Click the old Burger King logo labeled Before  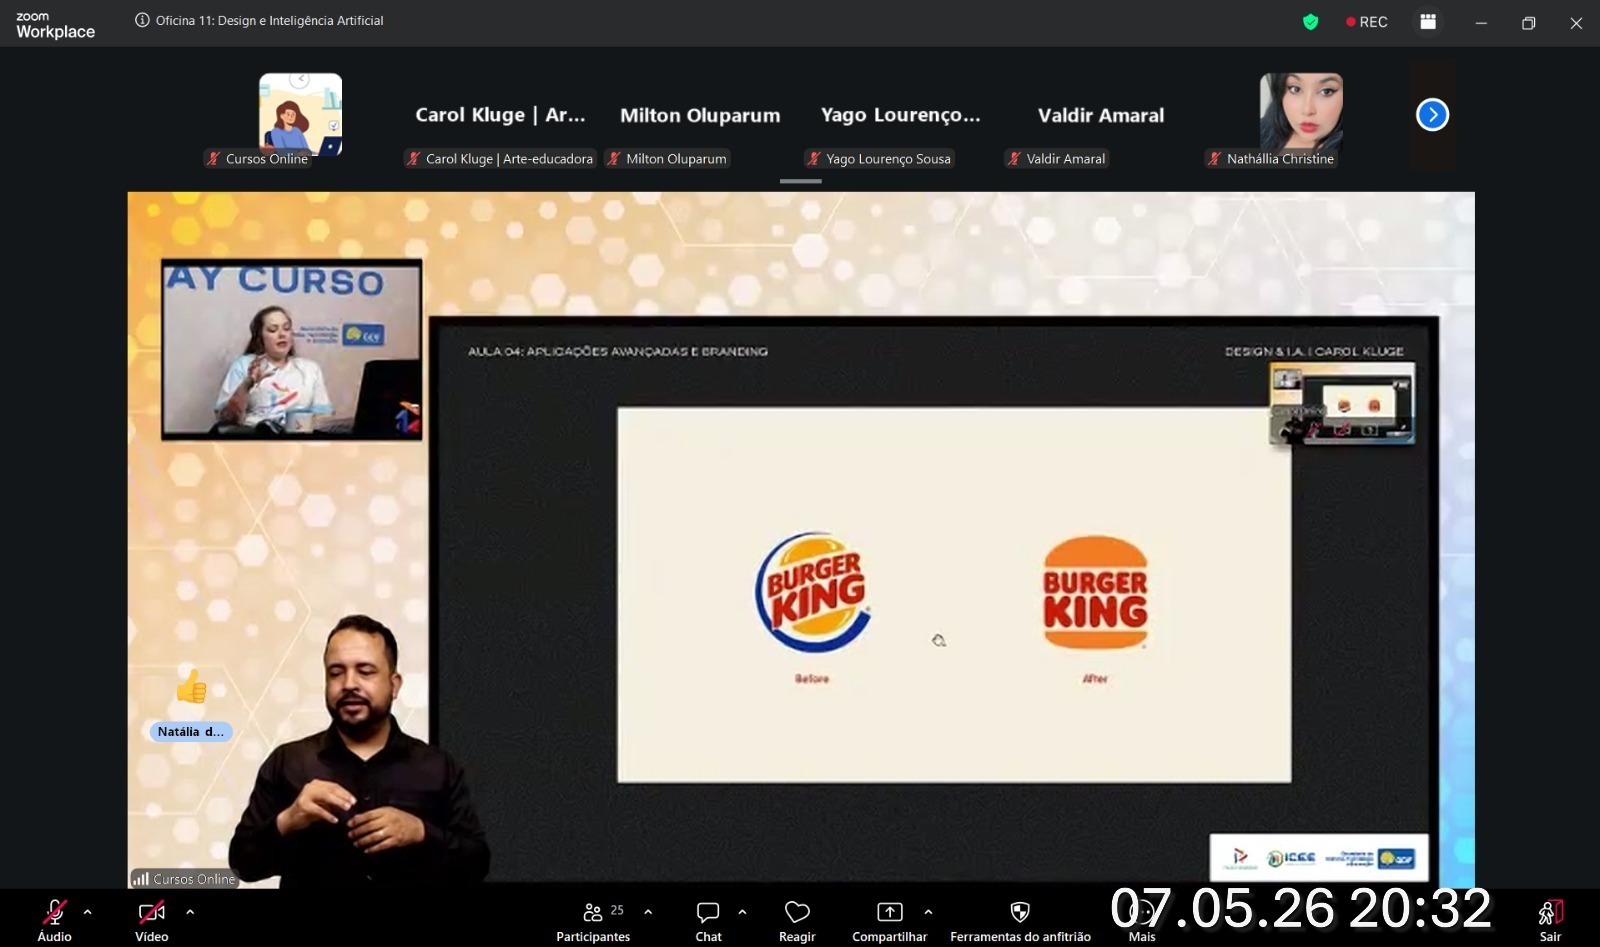(813, 592)
